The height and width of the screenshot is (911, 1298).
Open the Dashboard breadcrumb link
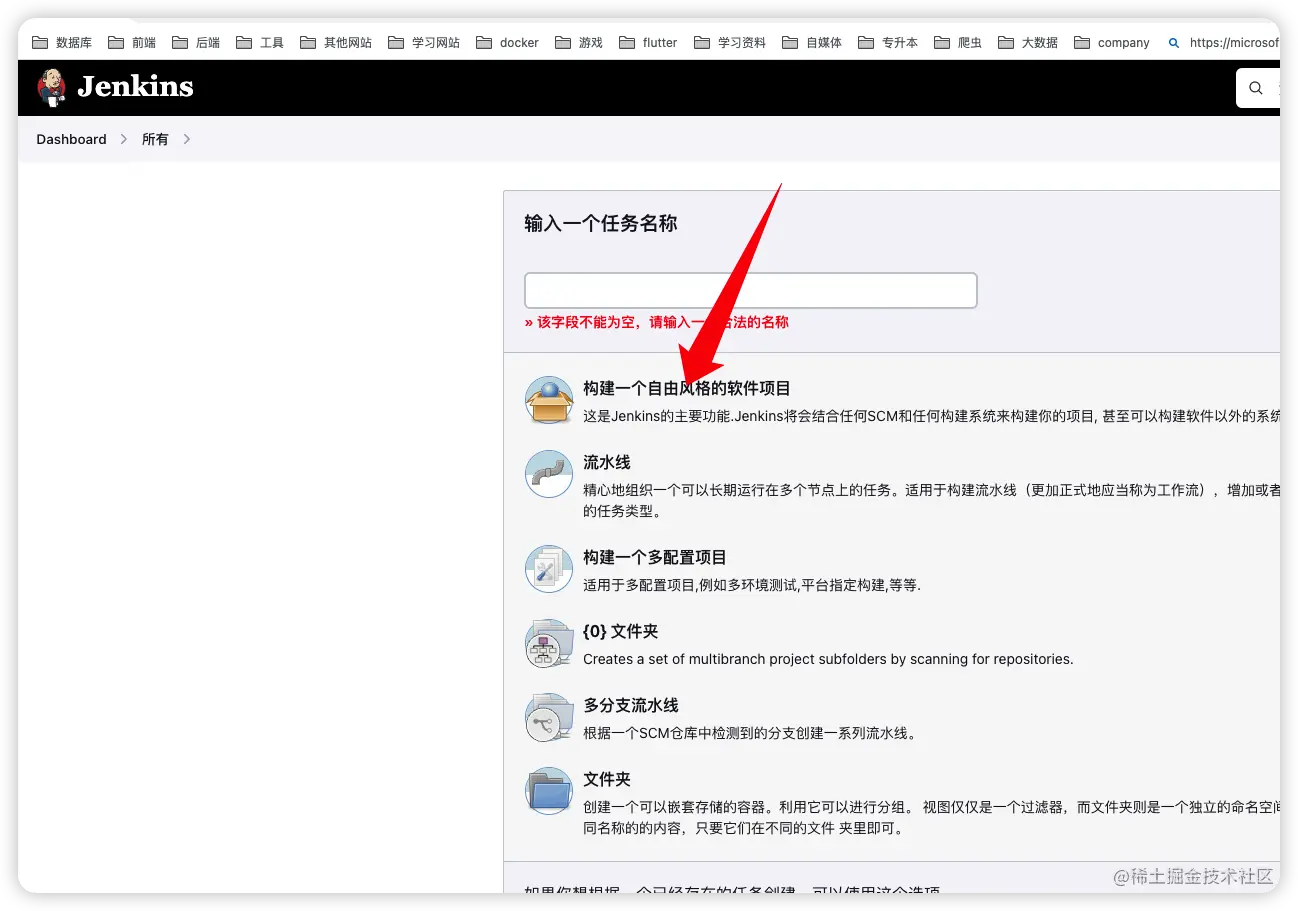click(x=71, y=139)
